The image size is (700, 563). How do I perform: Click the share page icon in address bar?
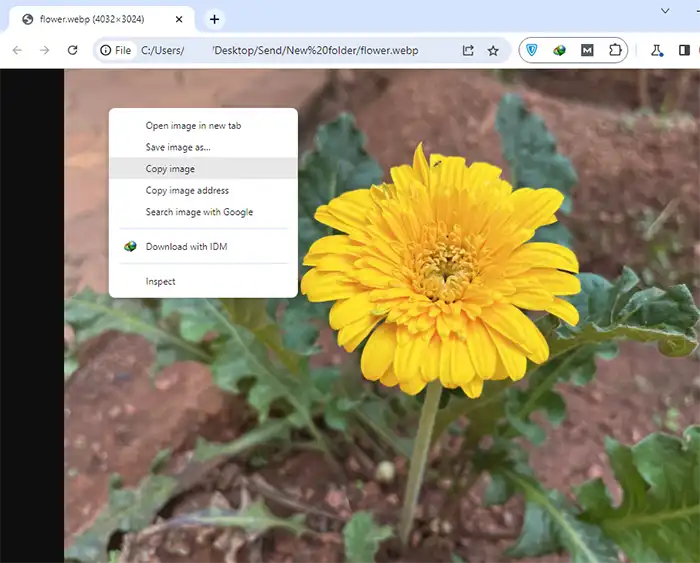coord(467,50)
